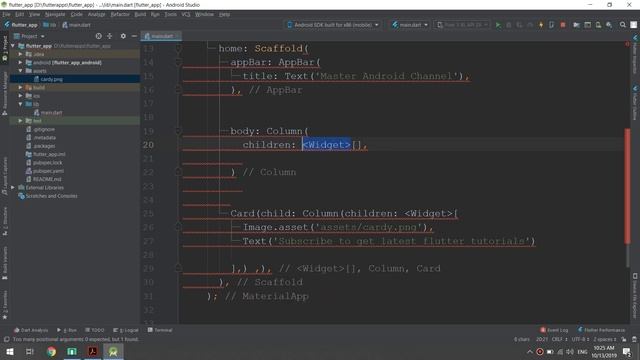Open the device selector dropdown Android SDK
Screen dimensions: 640x360
[333, 25]
